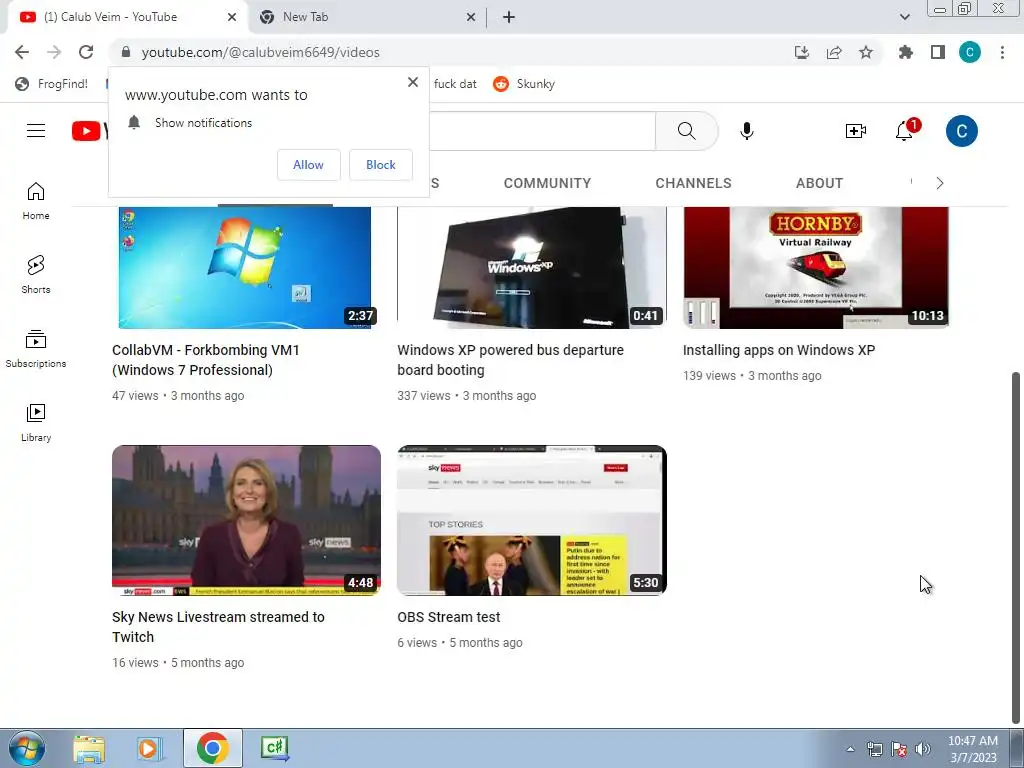Viewport: 1024px width, 768px height.
Task: Bookmark this page with star icon
Action: 866,52
